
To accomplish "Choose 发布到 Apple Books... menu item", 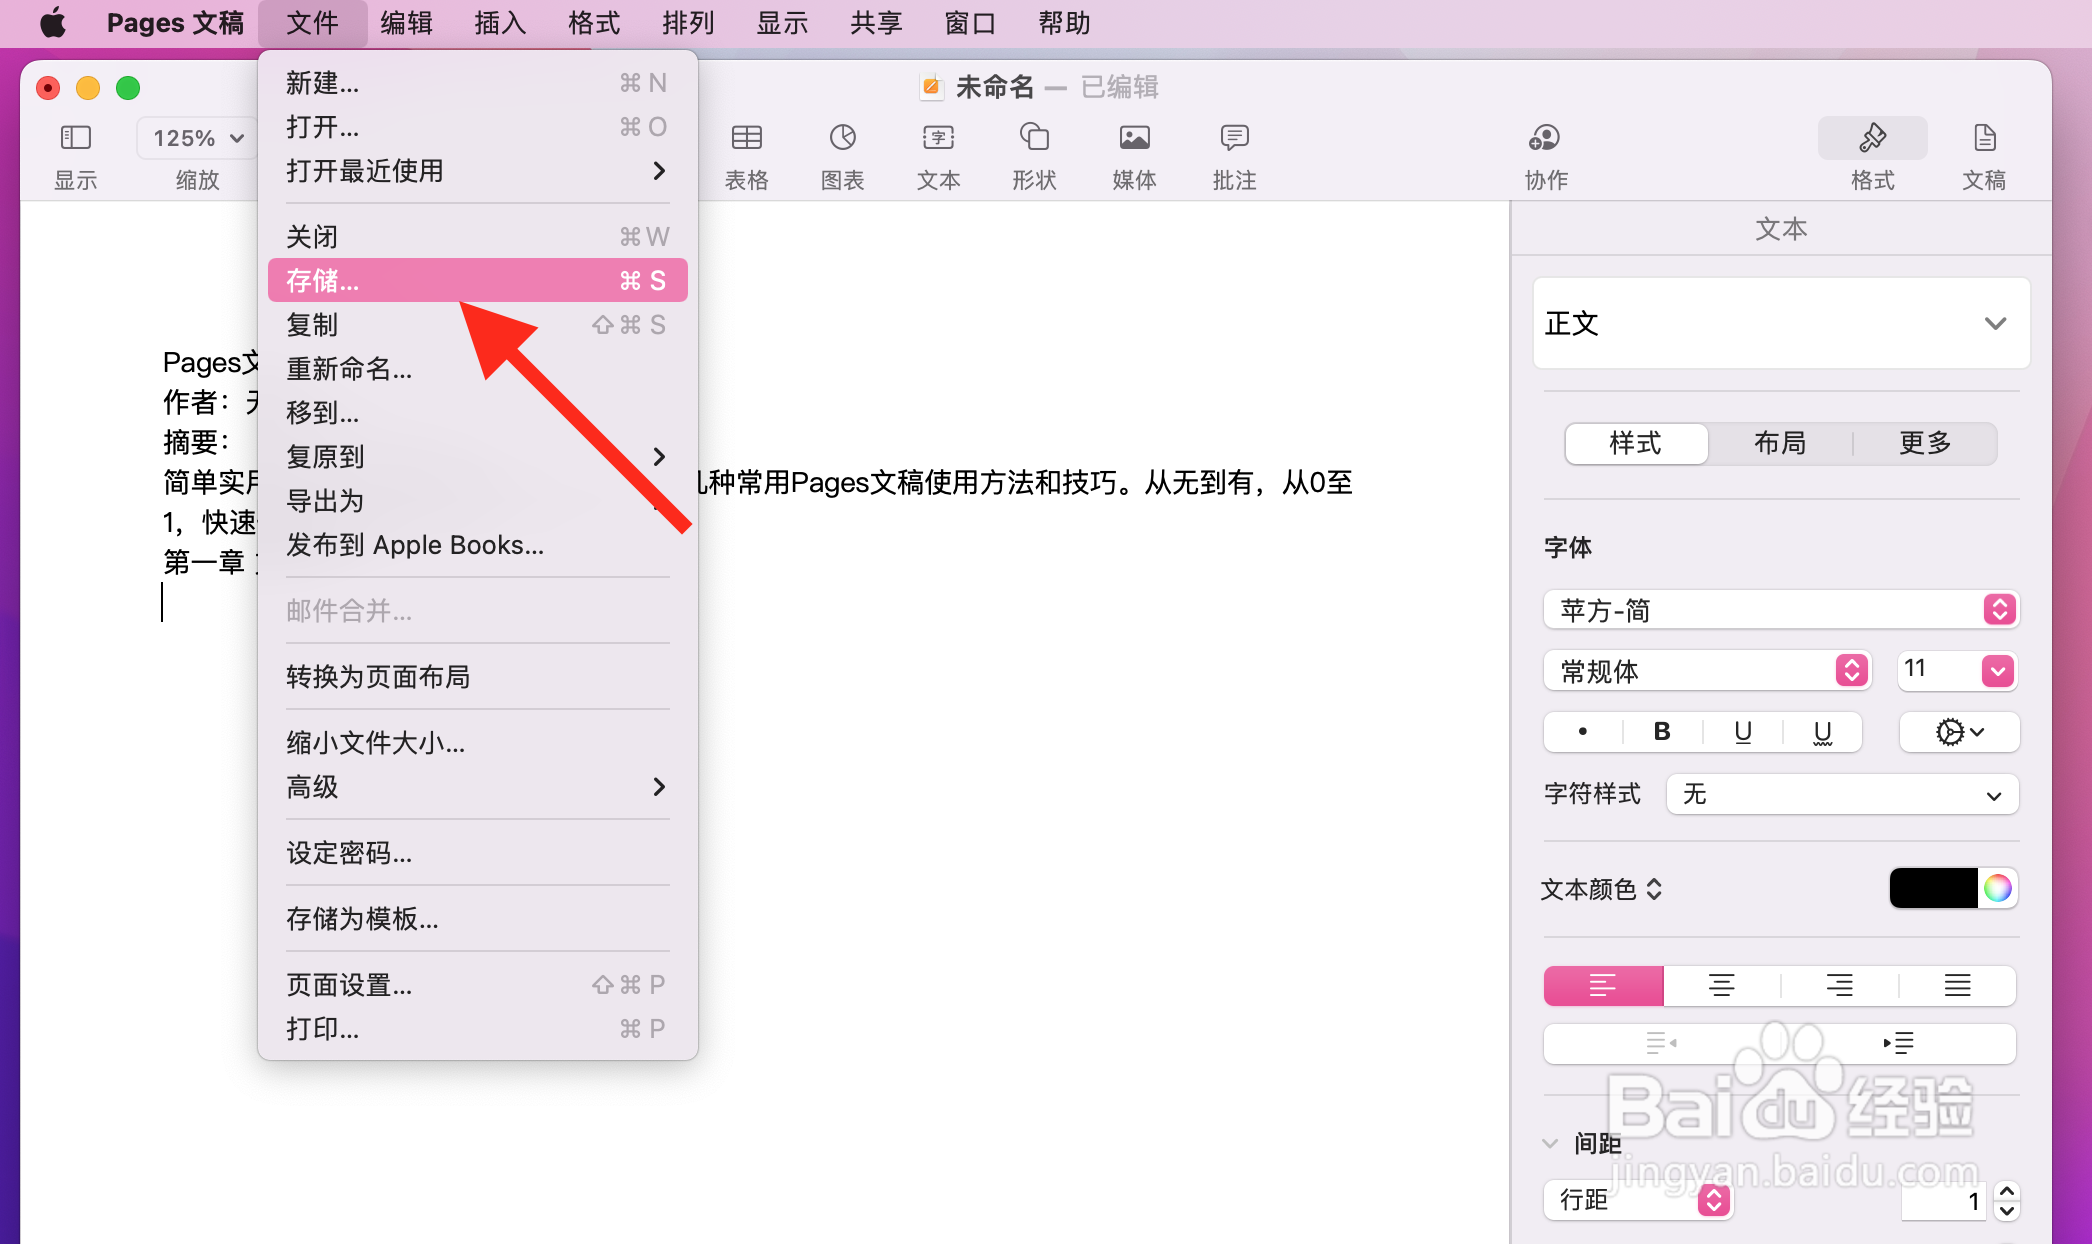I will (477, 545).
